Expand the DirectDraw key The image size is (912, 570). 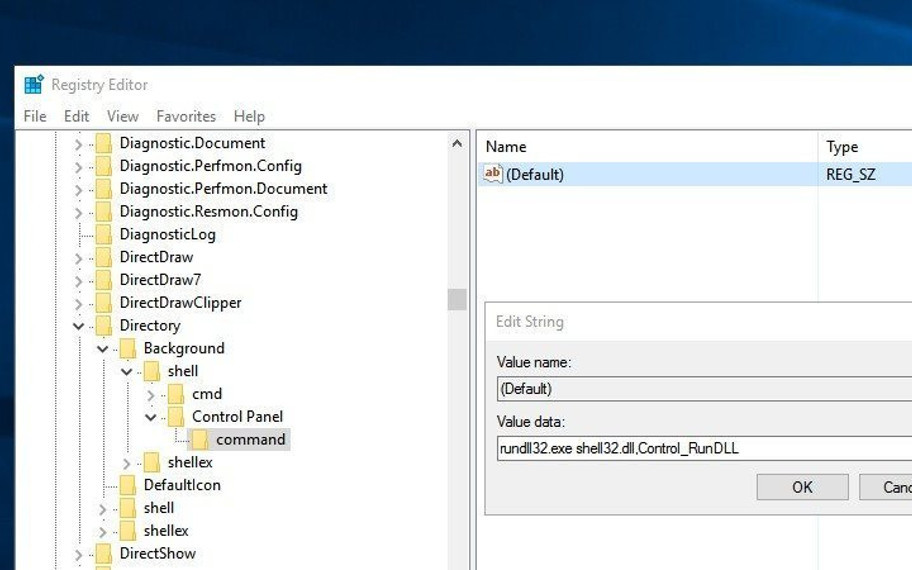click(79, 258)
